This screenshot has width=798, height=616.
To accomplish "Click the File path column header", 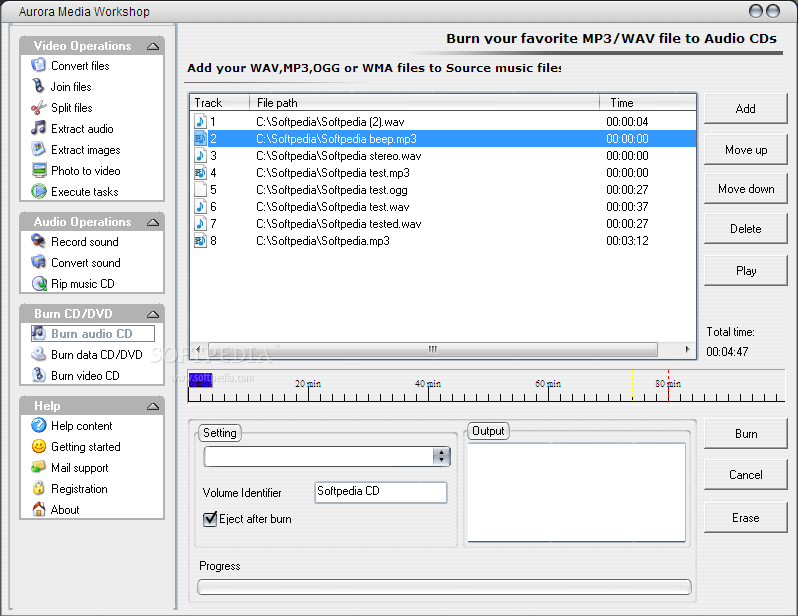I will click(424, 103).
